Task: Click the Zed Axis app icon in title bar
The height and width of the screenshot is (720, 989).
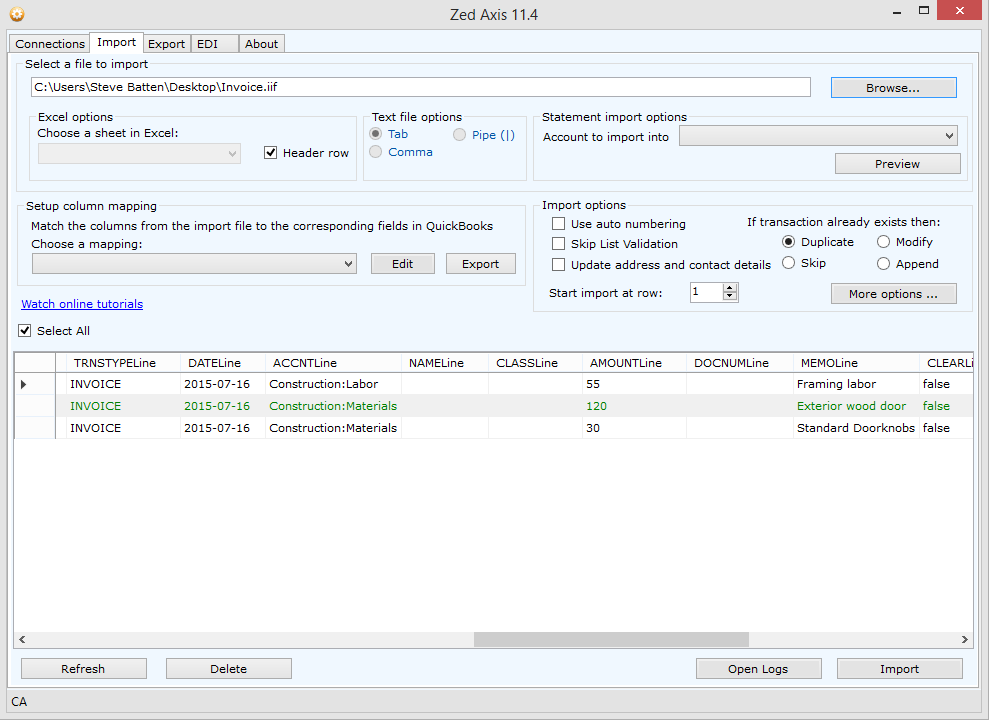Action: coord(16,14)
